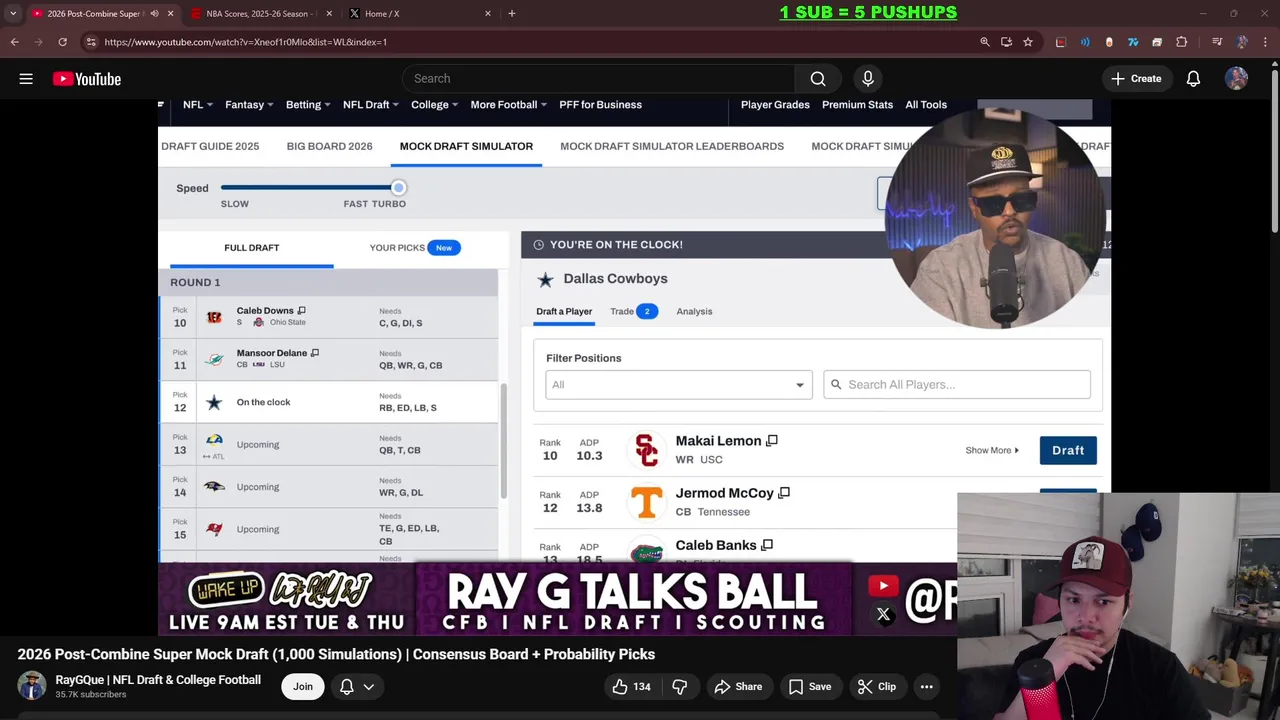Reload the page with refresh icon
The width and height of the screenshot is (1280, 720).
pos(62,42)
